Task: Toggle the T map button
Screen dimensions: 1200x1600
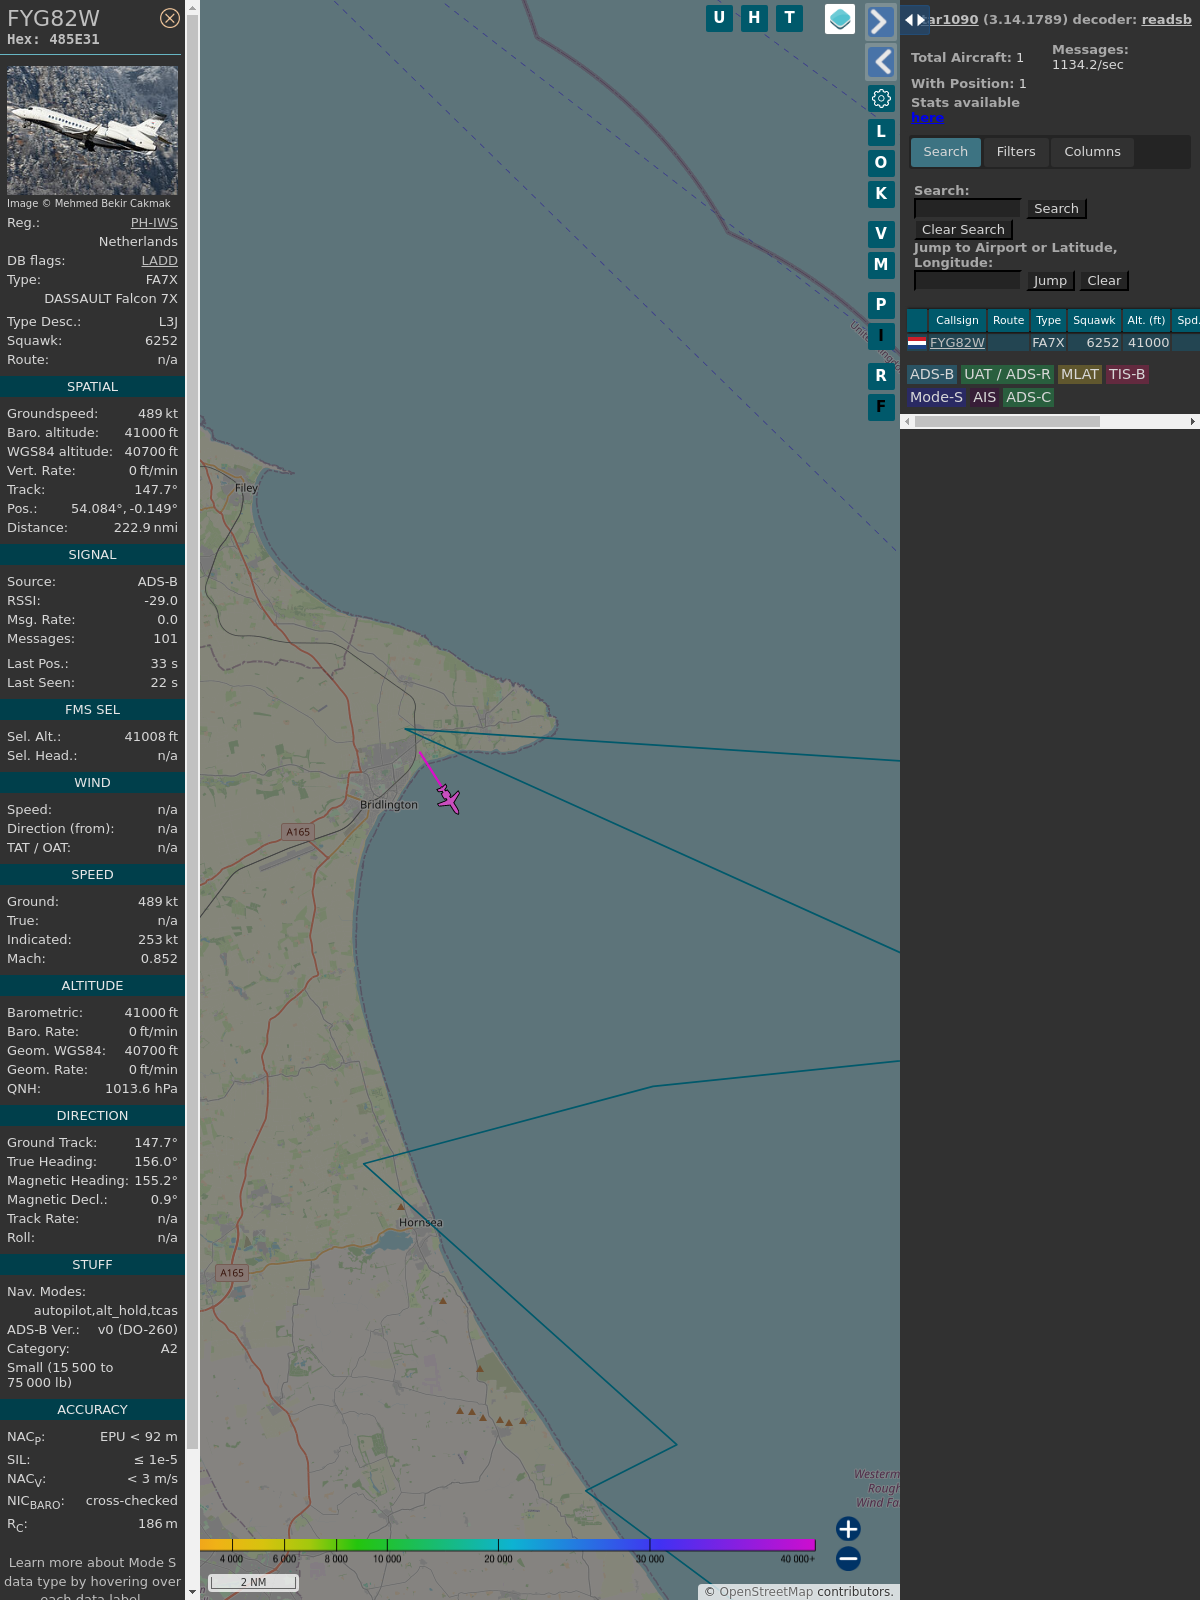Action: (789, 18)
